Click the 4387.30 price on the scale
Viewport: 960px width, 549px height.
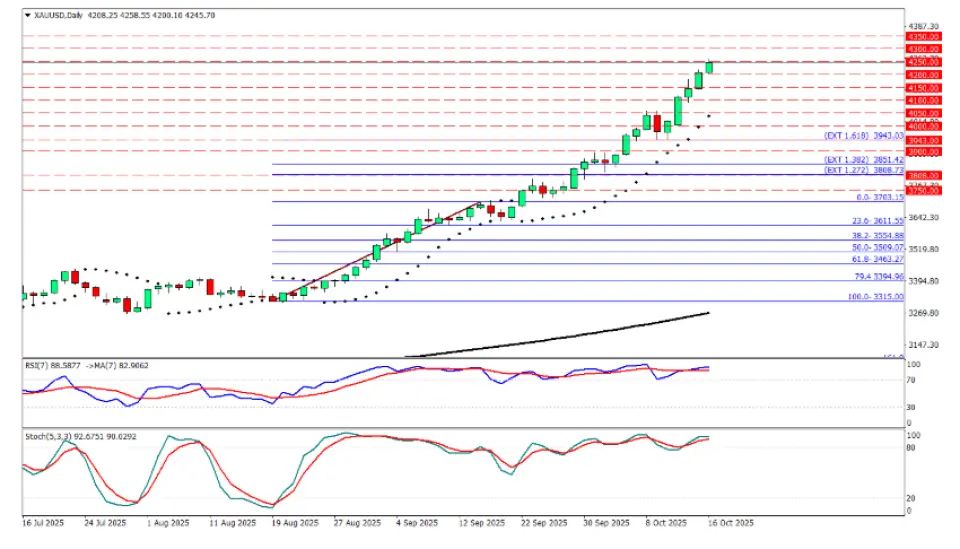[922, 25]
